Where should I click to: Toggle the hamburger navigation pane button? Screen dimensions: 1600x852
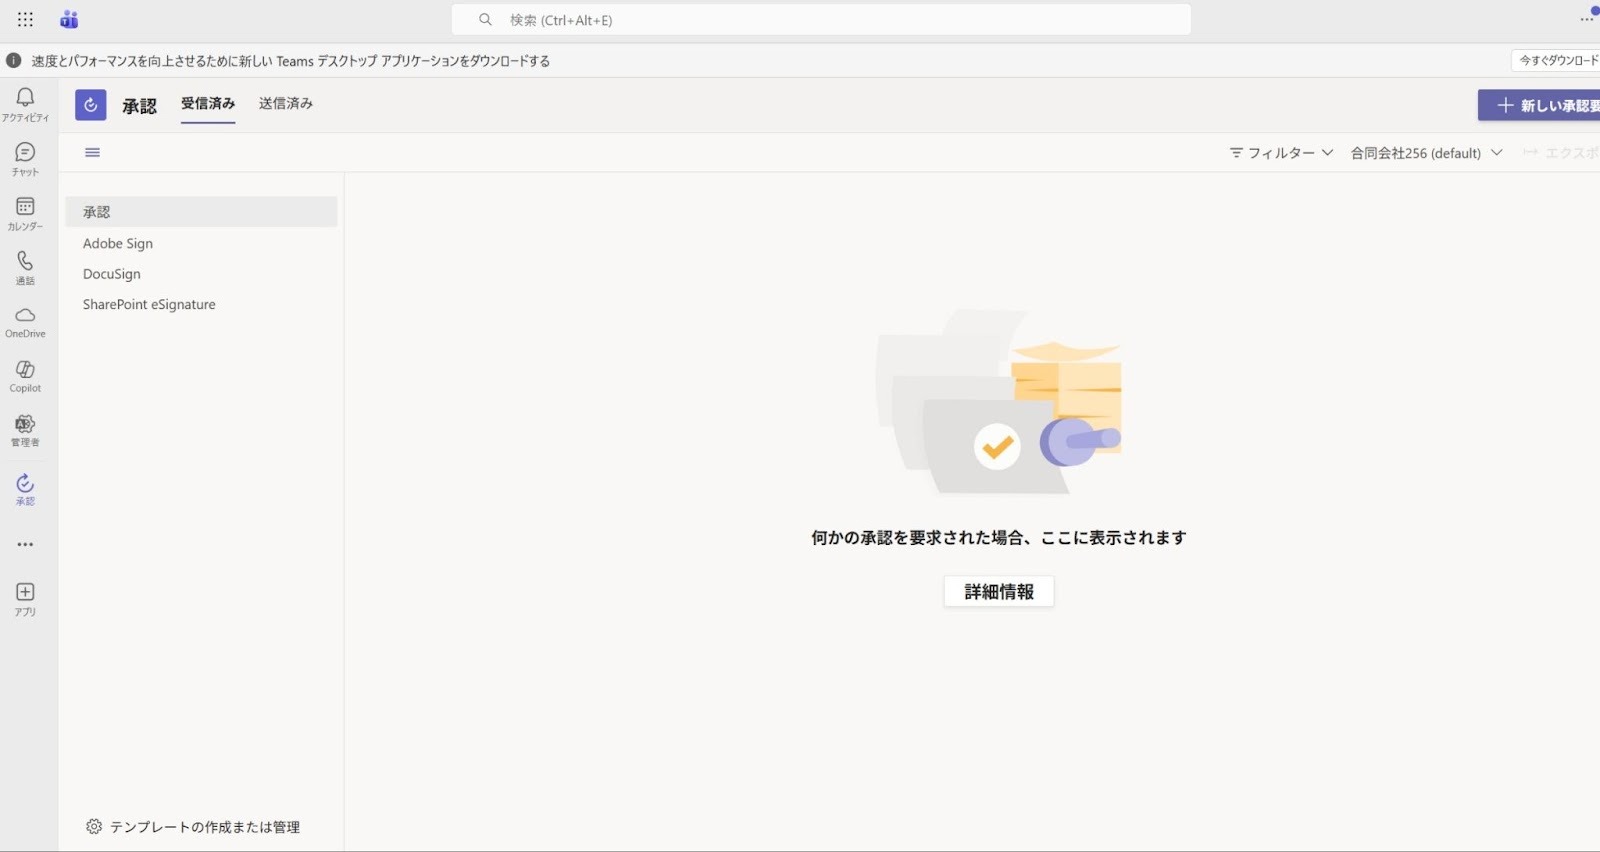92,152
